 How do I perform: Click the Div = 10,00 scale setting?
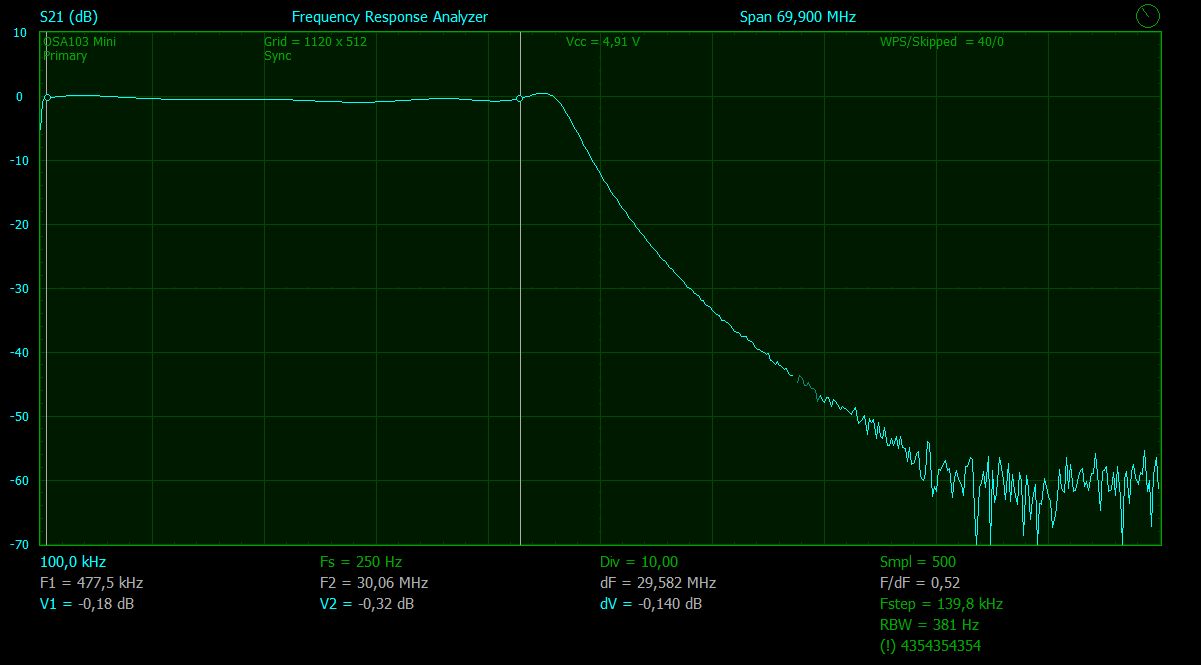638,562
